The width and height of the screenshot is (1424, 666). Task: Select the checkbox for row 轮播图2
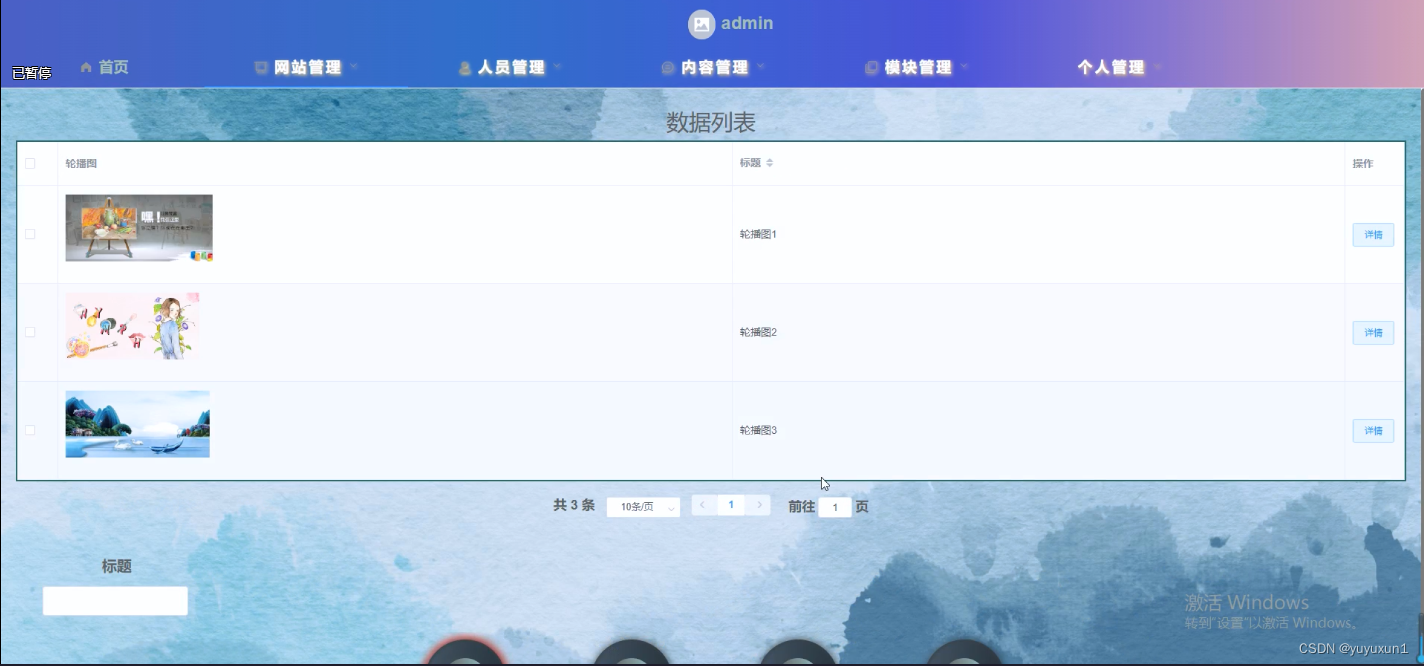coord(30,332)
